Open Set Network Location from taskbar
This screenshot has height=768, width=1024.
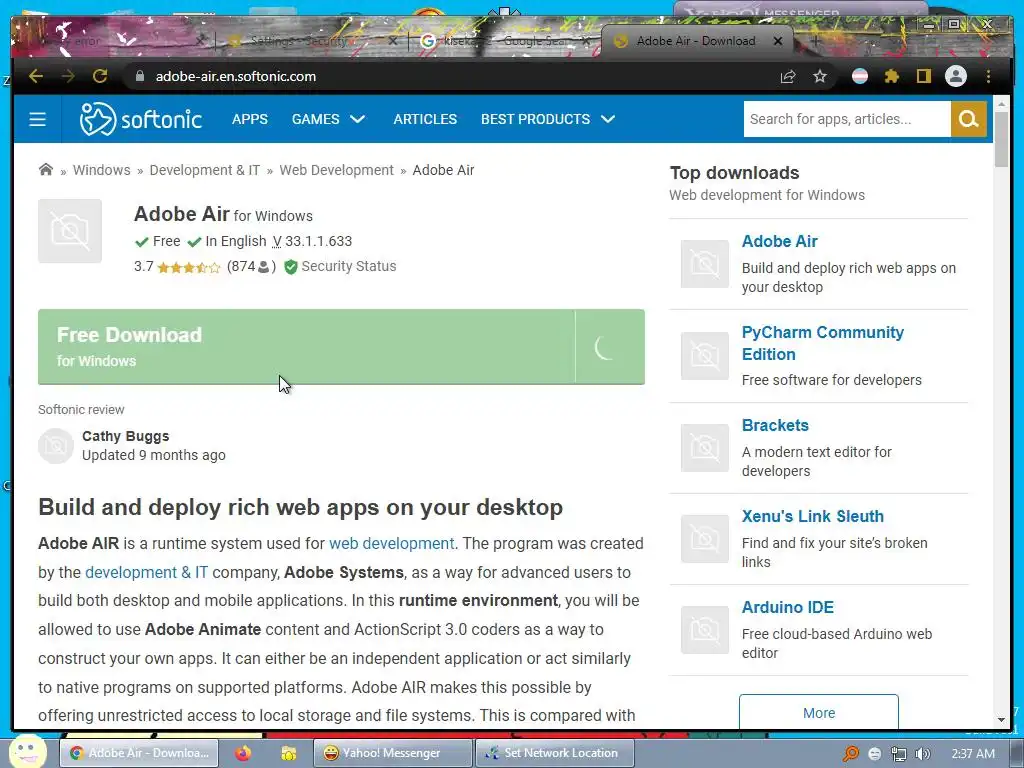click(x=554, y=753)
